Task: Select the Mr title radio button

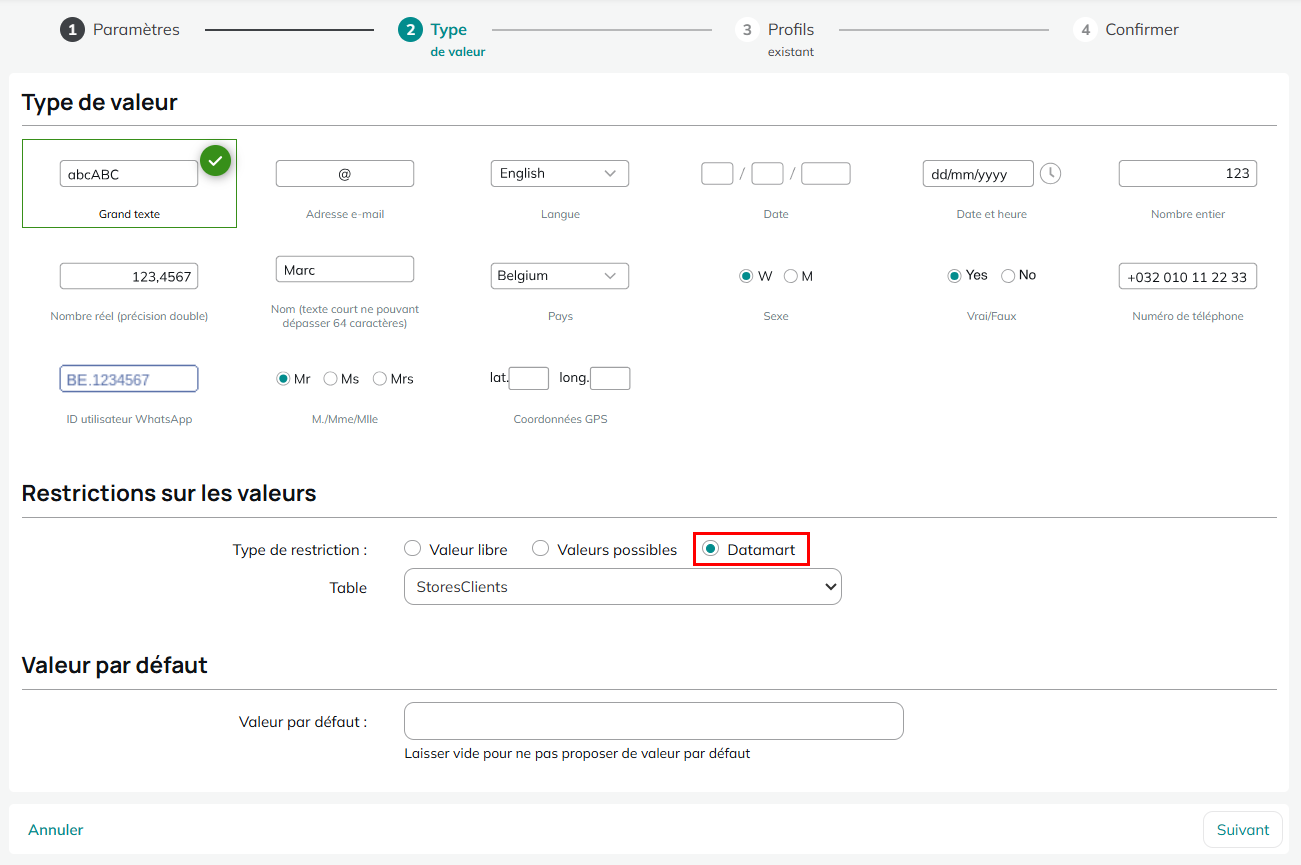Action: click(283, 379)
